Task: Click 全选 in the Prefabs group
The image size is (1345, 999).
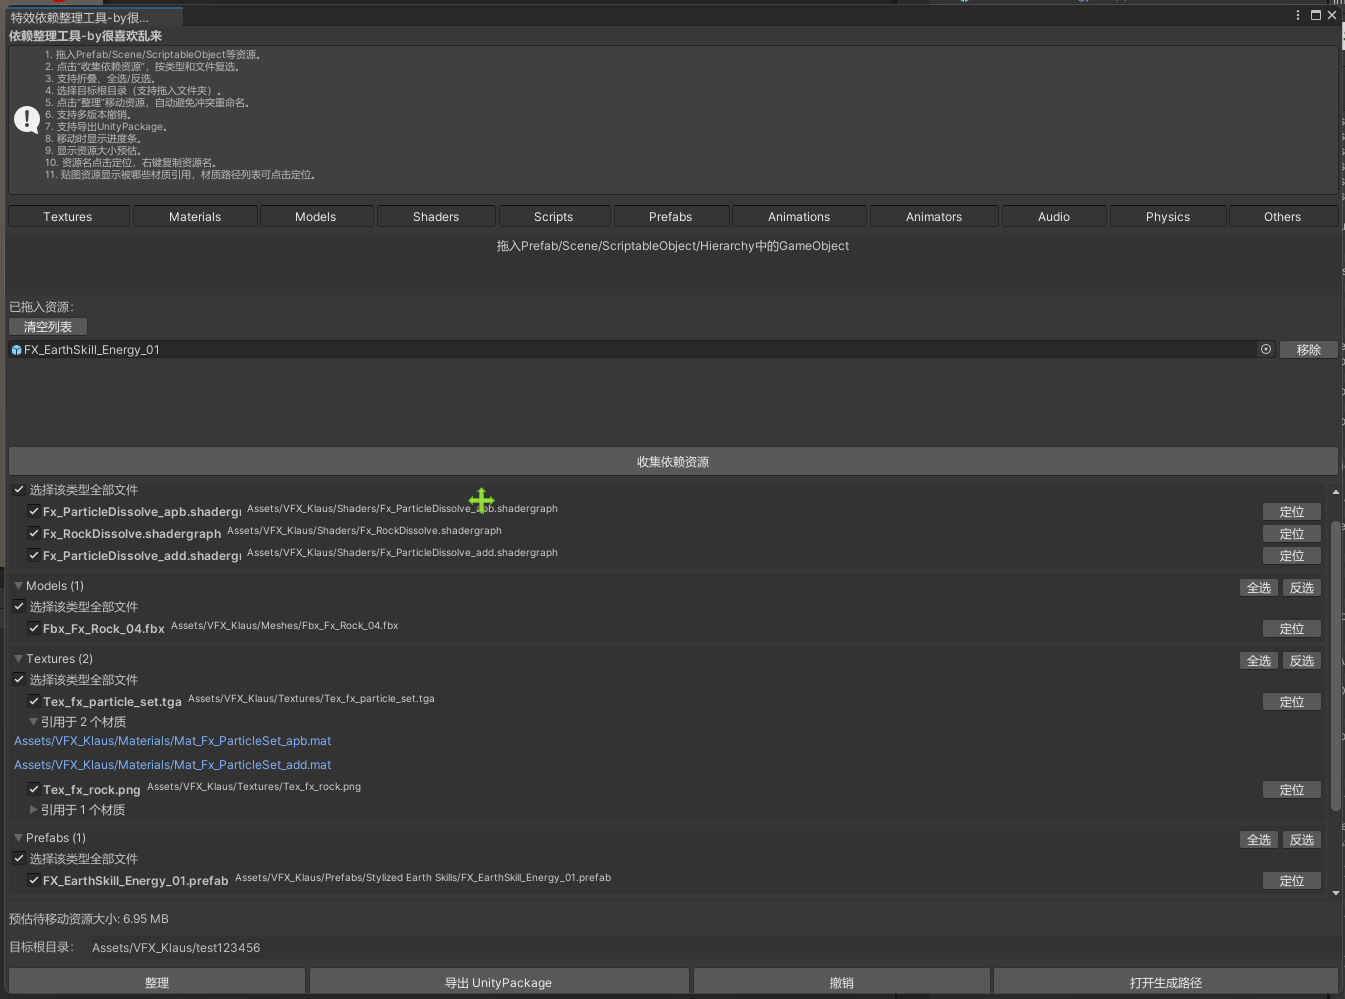Action: coord(1259,839)
